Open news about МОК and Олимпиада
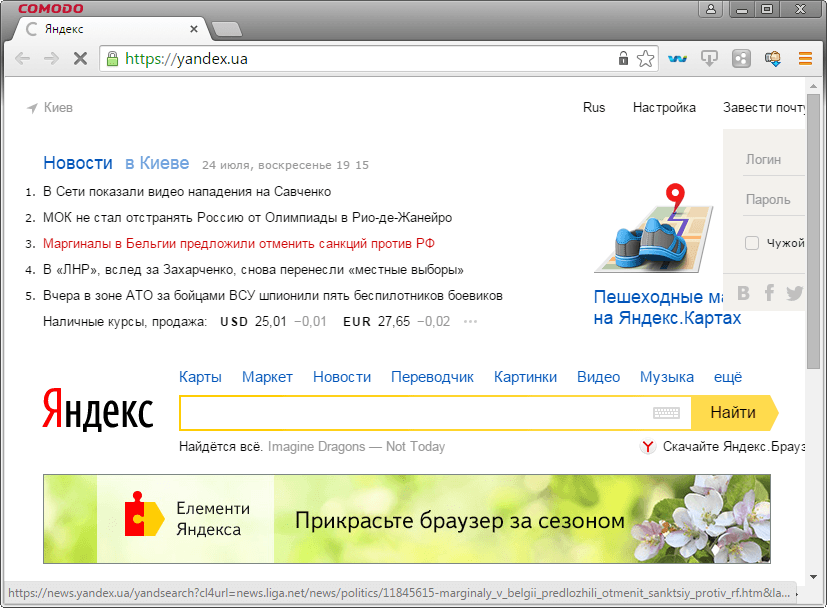Image resolution: width=827 pixels, height=608 pixels. pos(247,218)
